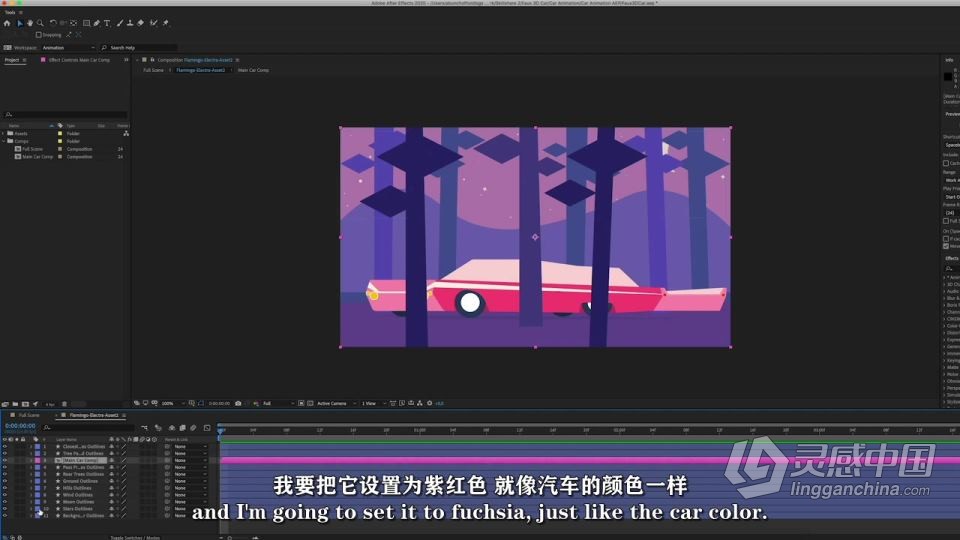Select the Type (T) tool

[107, 23]
